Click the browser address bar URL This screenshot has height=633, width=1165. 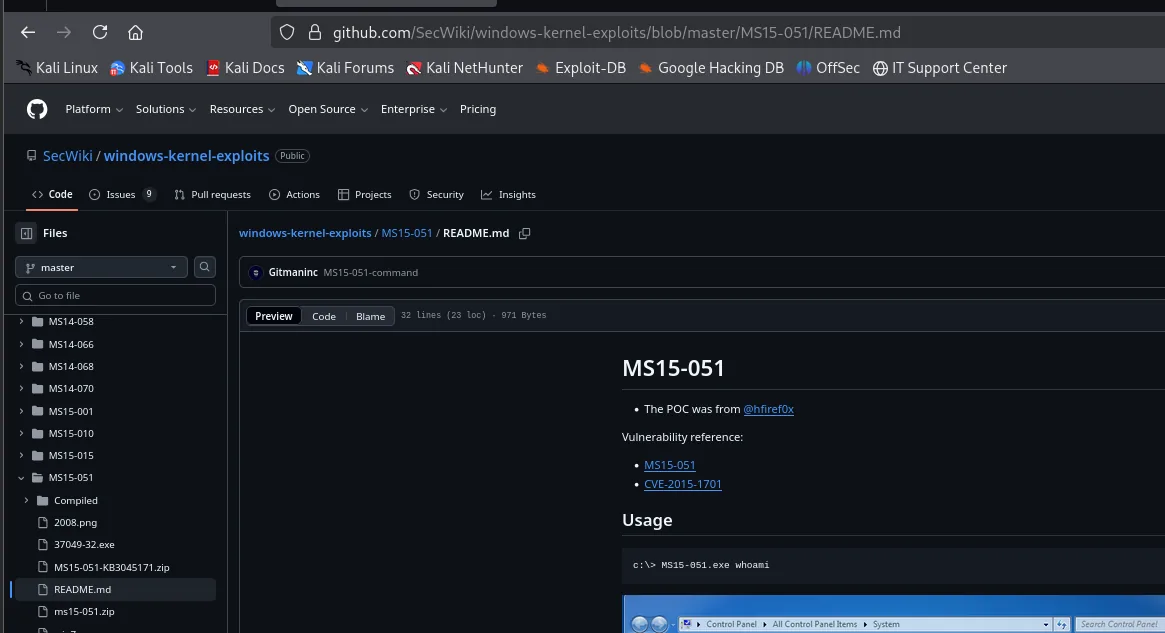coord(617,33)
